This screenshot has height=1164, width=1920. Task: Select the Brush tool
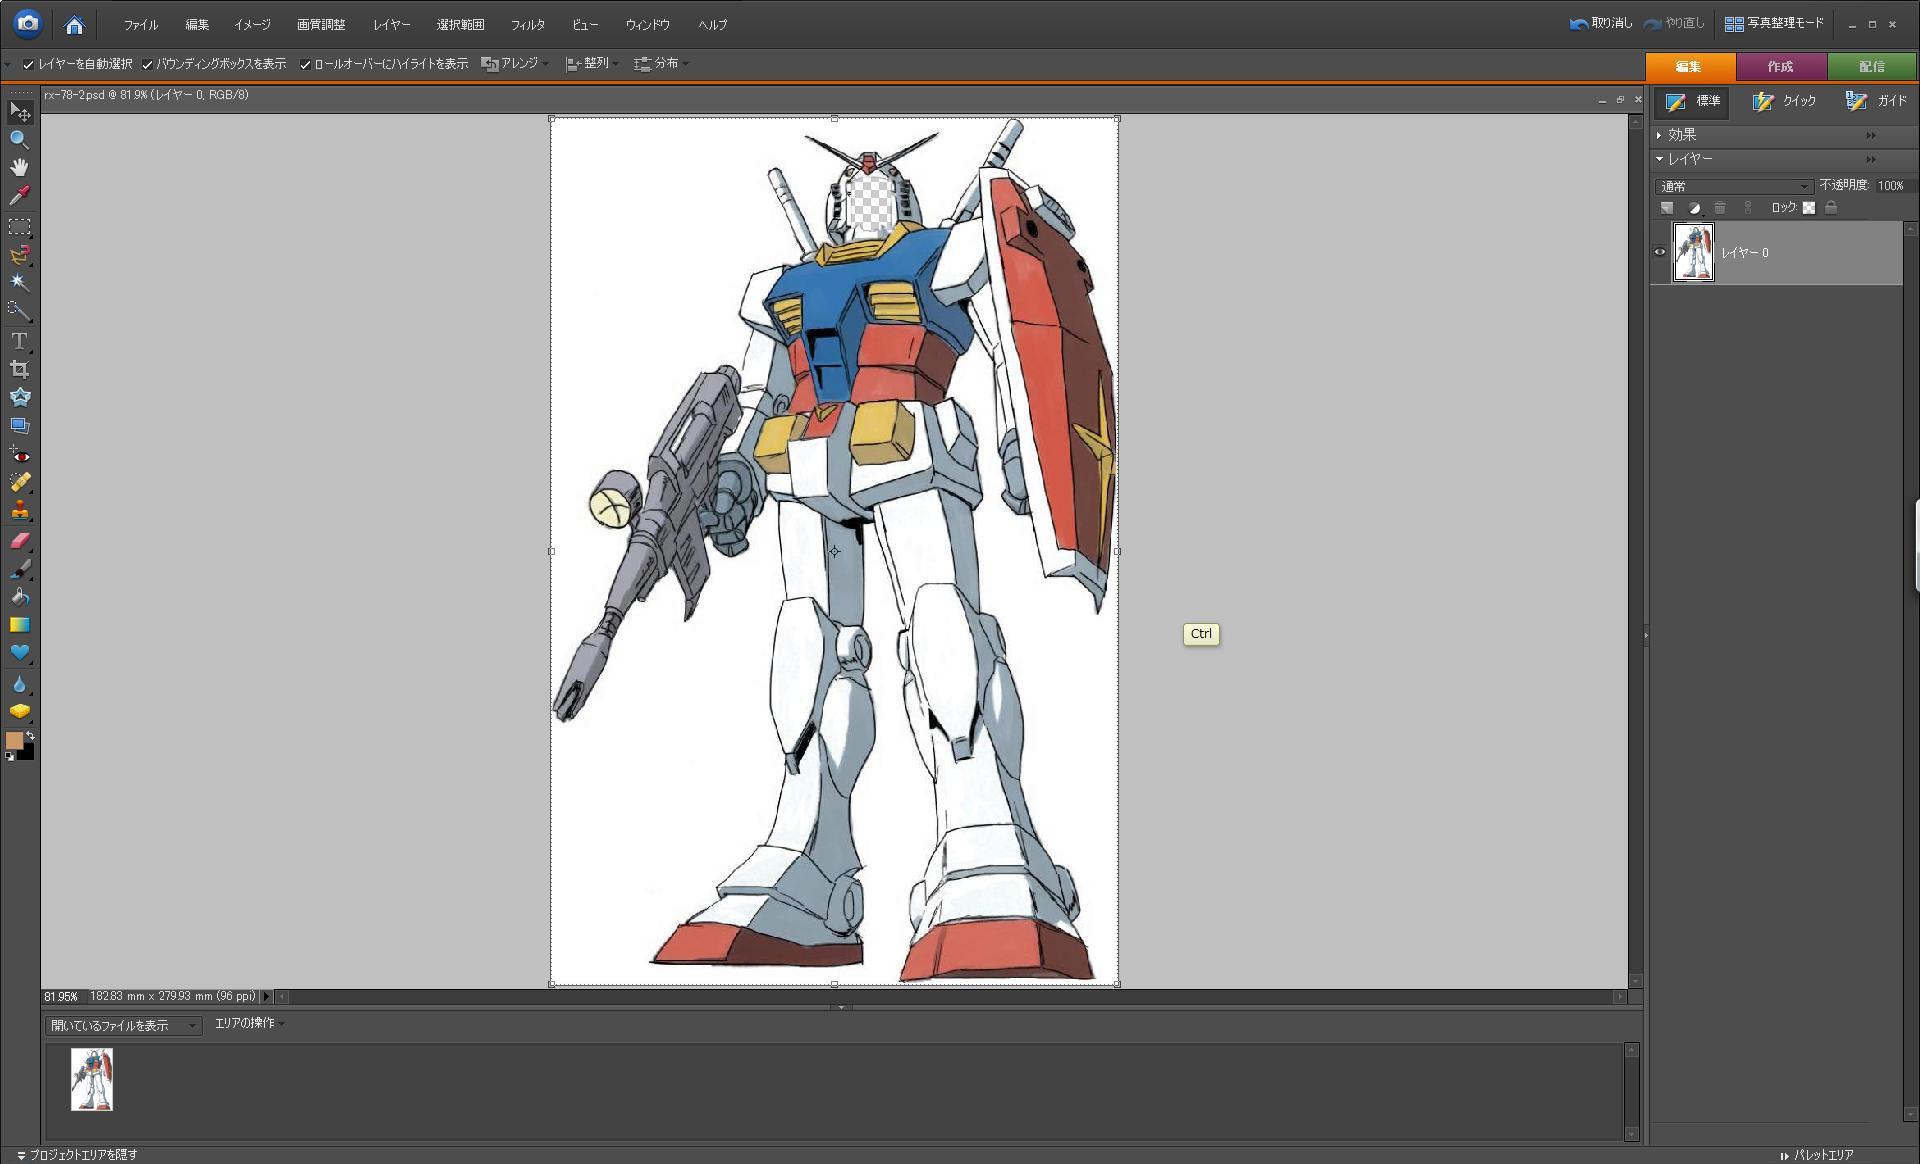19,569
